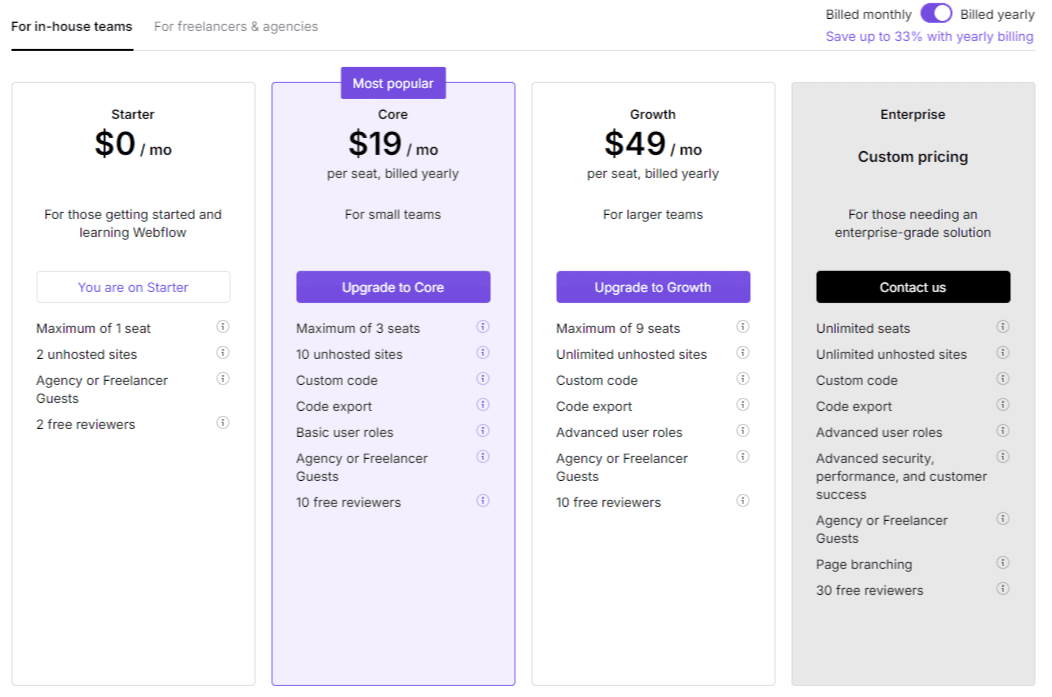1052x697 pixels.
Task: Click the Billed monthly label
Action: [x=868, y=14]
